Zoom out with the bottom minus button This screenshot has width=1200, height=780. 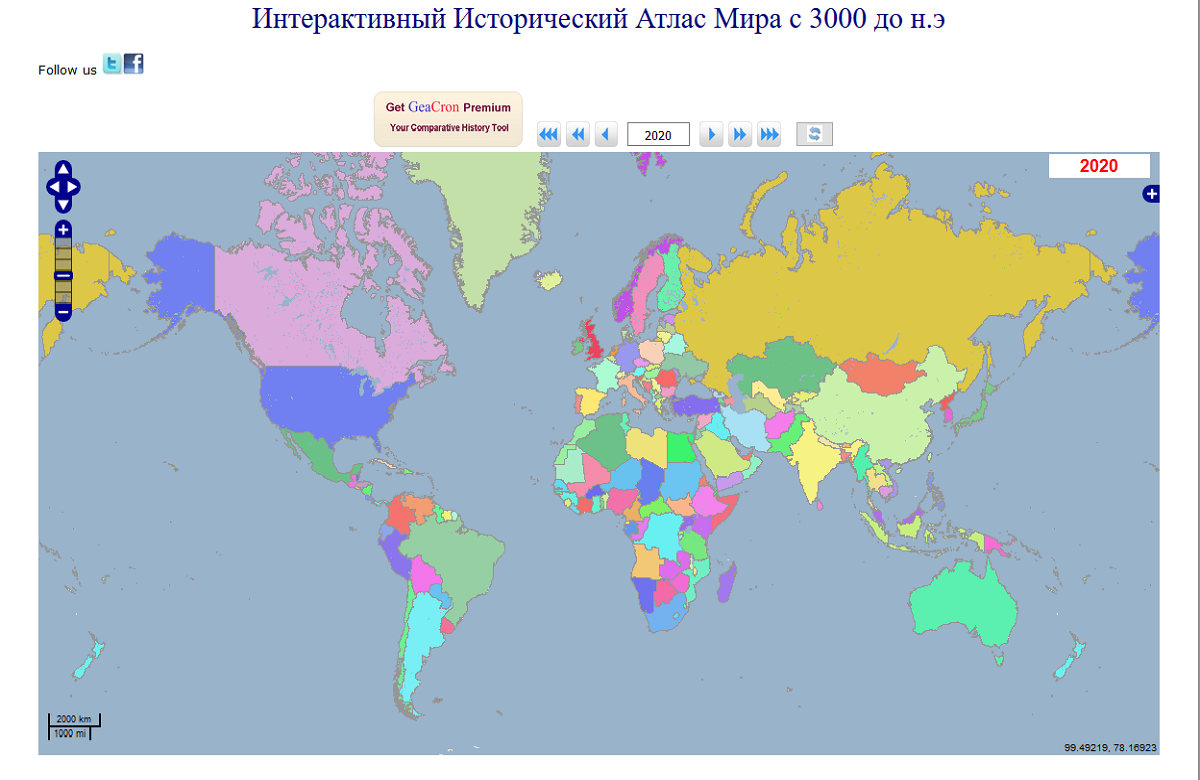click(62, 313)
